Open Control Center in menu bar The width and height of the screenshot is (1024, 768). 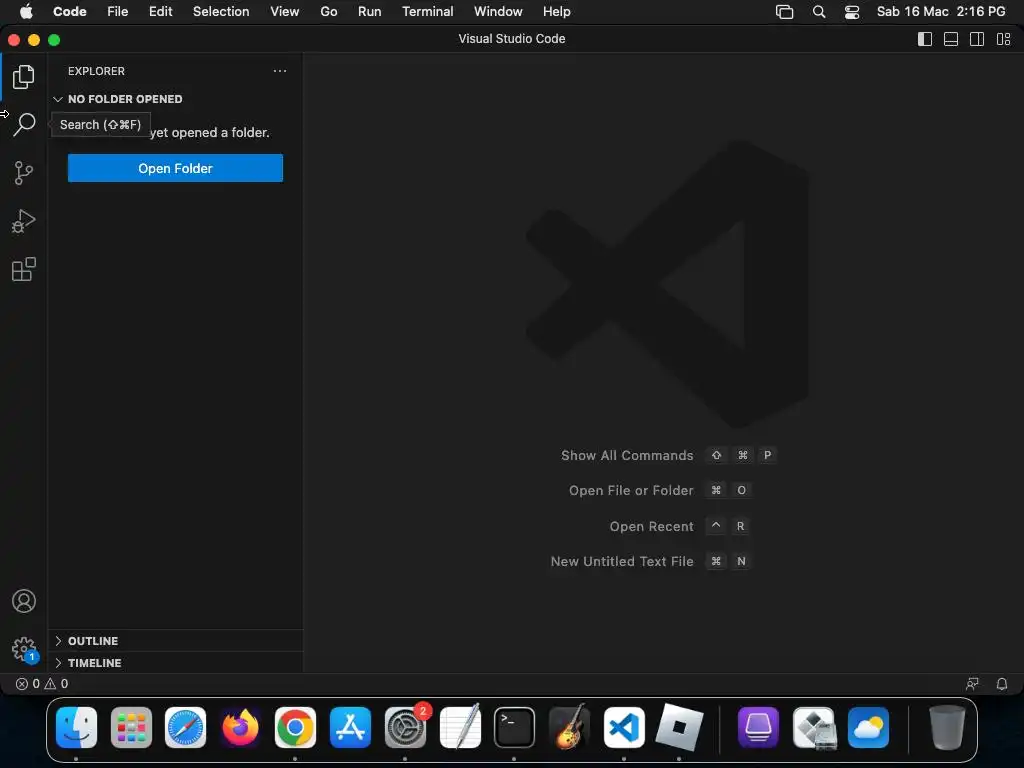[x=852, y=12]
